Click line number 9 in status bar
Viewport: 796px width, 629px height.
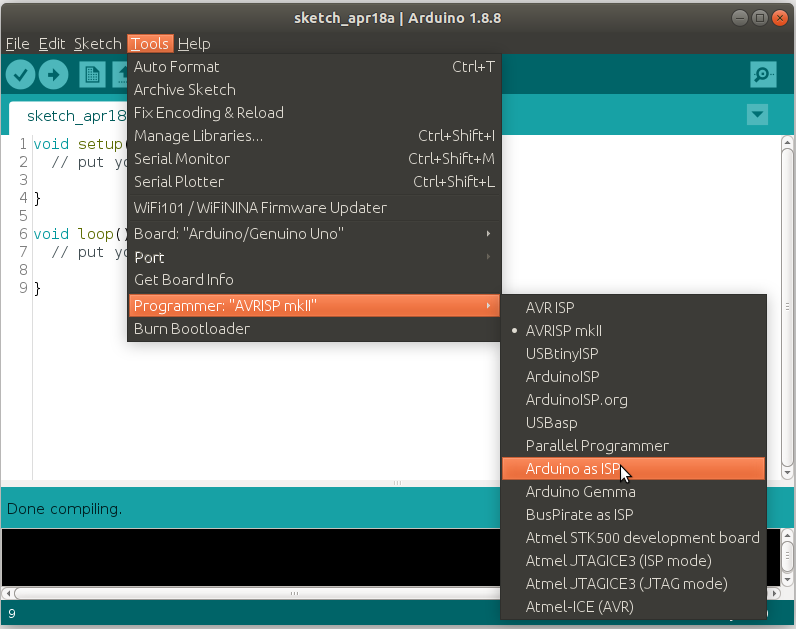pyautogui.click(x=12, y=614)
